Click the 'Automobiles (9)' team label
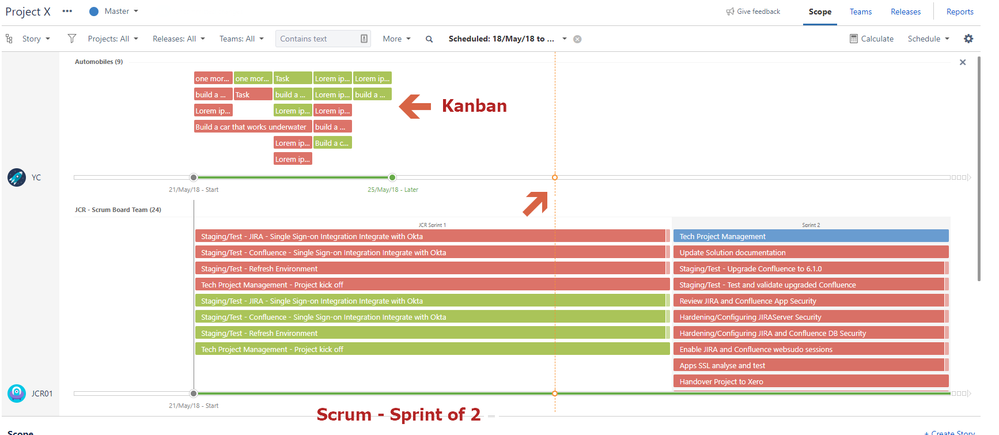 point(99,62)
